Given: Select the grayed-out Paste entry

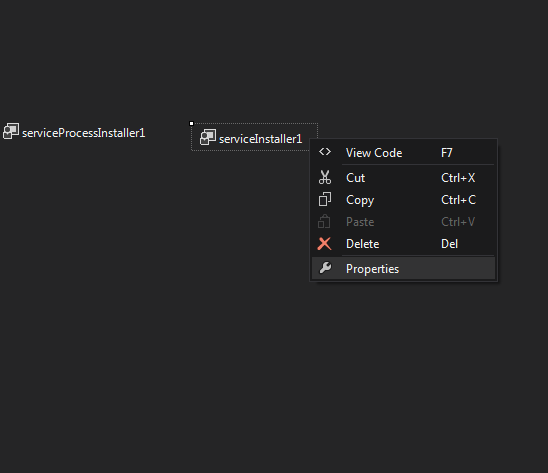Looking at the screenshot, I should tap(403, 222).
